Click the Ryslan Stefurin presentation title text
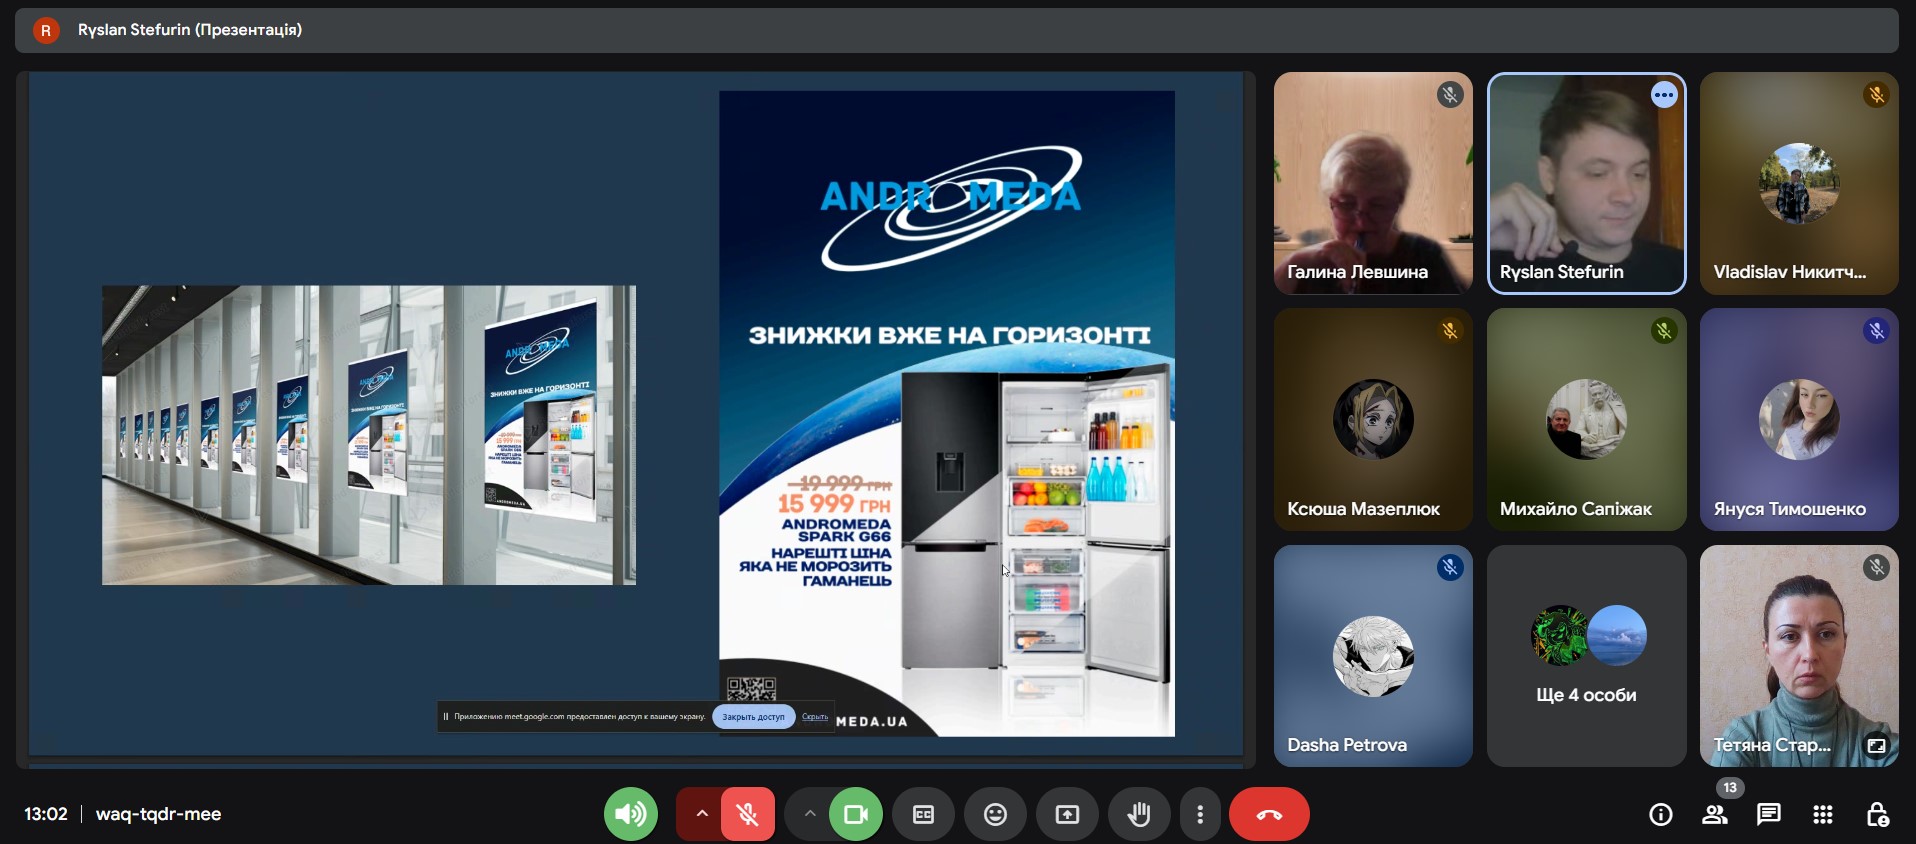This screenshot has width=1916, height=844. [190, 30]
